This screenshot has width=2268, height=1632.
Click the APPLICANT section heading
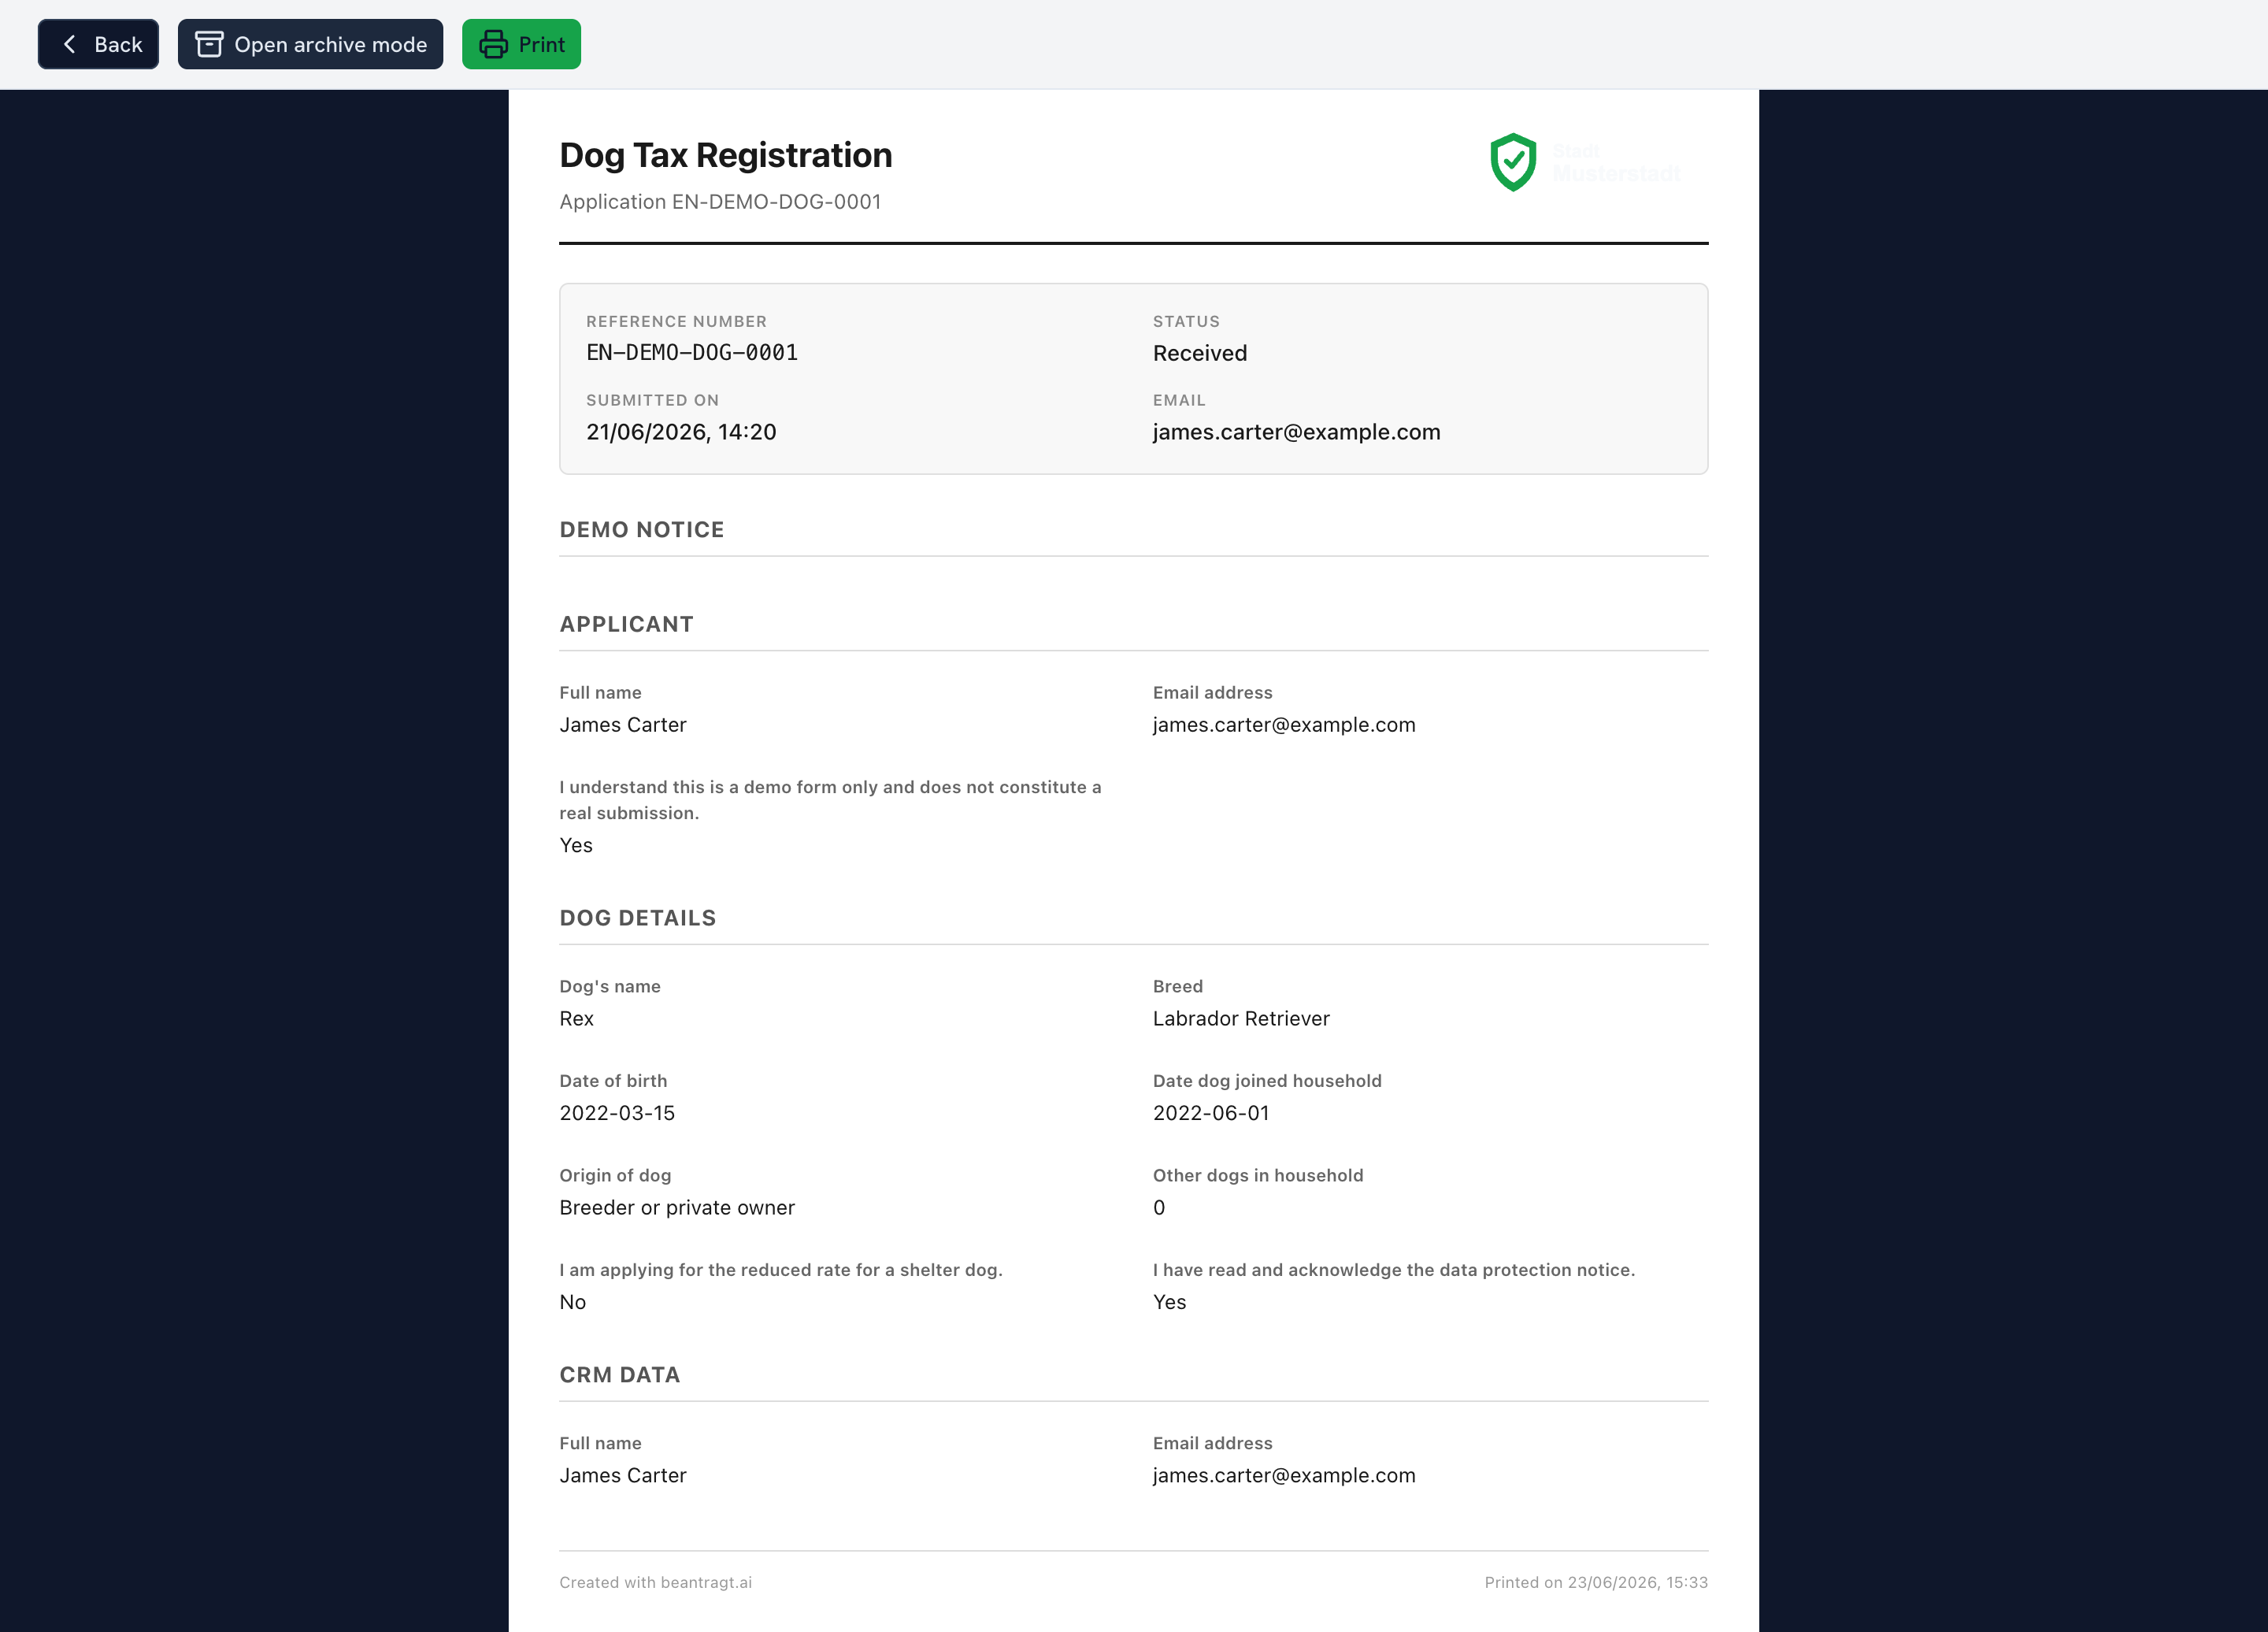click(626, 624)
